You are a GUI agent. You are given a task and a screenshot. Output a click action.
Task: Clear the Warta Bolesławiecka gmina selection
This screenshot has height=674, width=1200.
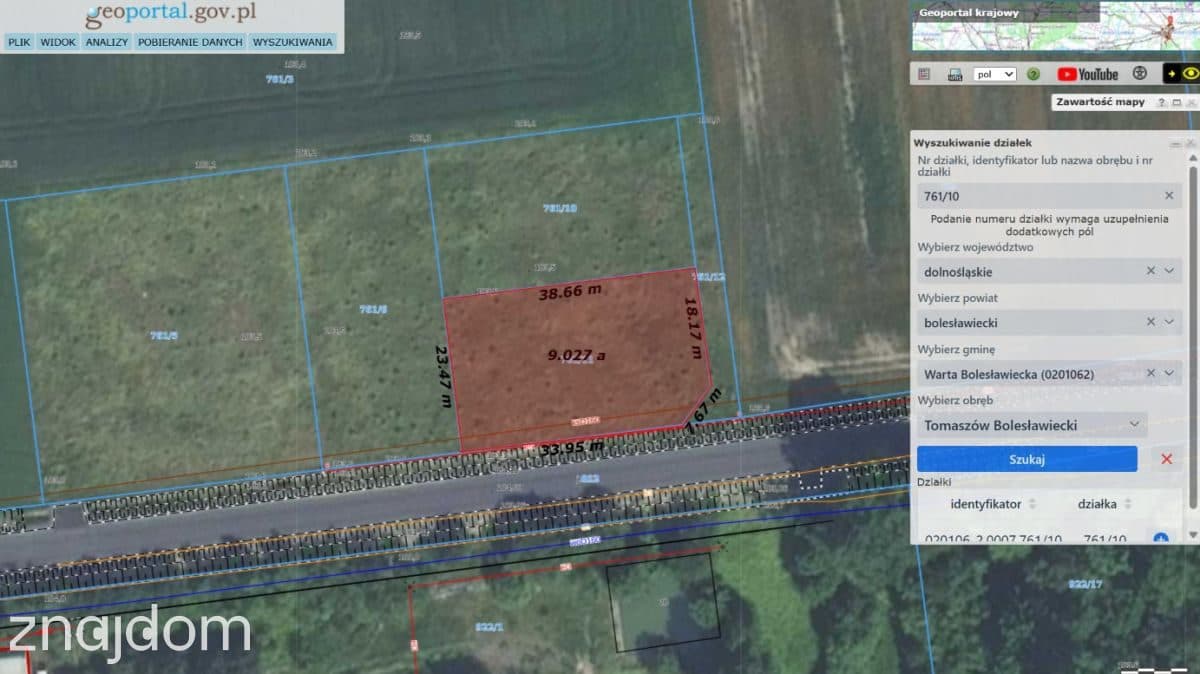pyautogui.click(x=1150, y=374)
